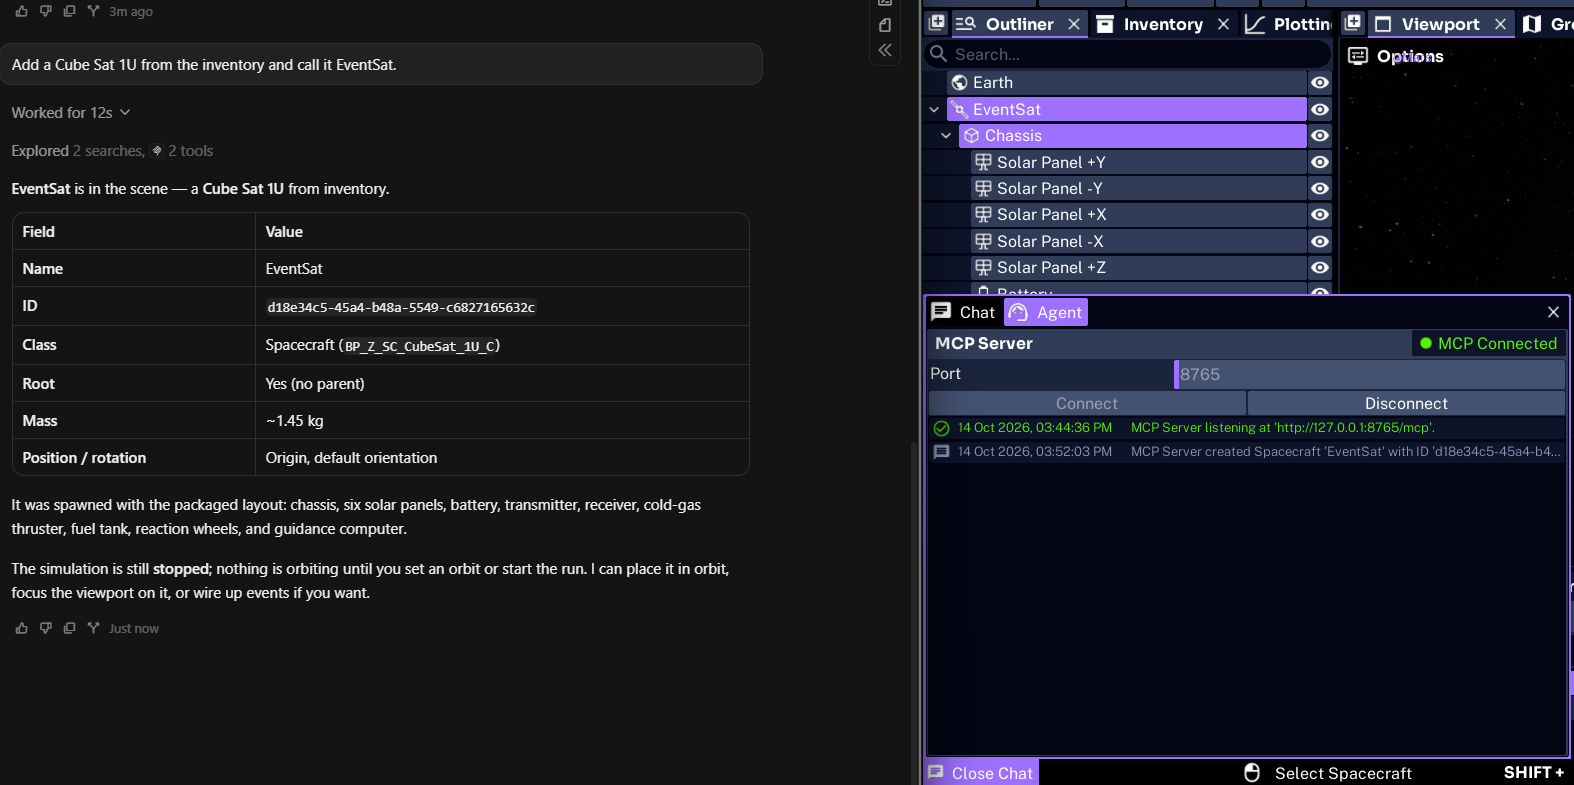The width and height of the screenshot is (1574, 785).
Task: Toggle Chassis visibility eye
Action: 1320,136
